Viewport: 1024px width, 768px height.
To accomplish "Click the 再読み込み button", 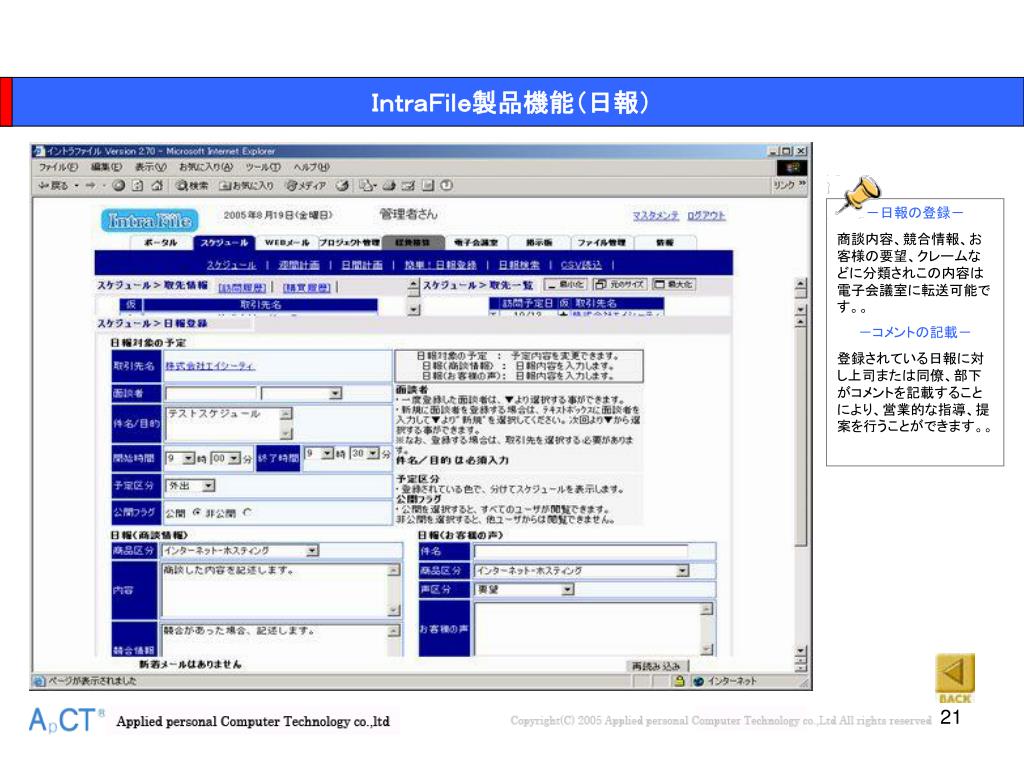I will coord(656,665).
